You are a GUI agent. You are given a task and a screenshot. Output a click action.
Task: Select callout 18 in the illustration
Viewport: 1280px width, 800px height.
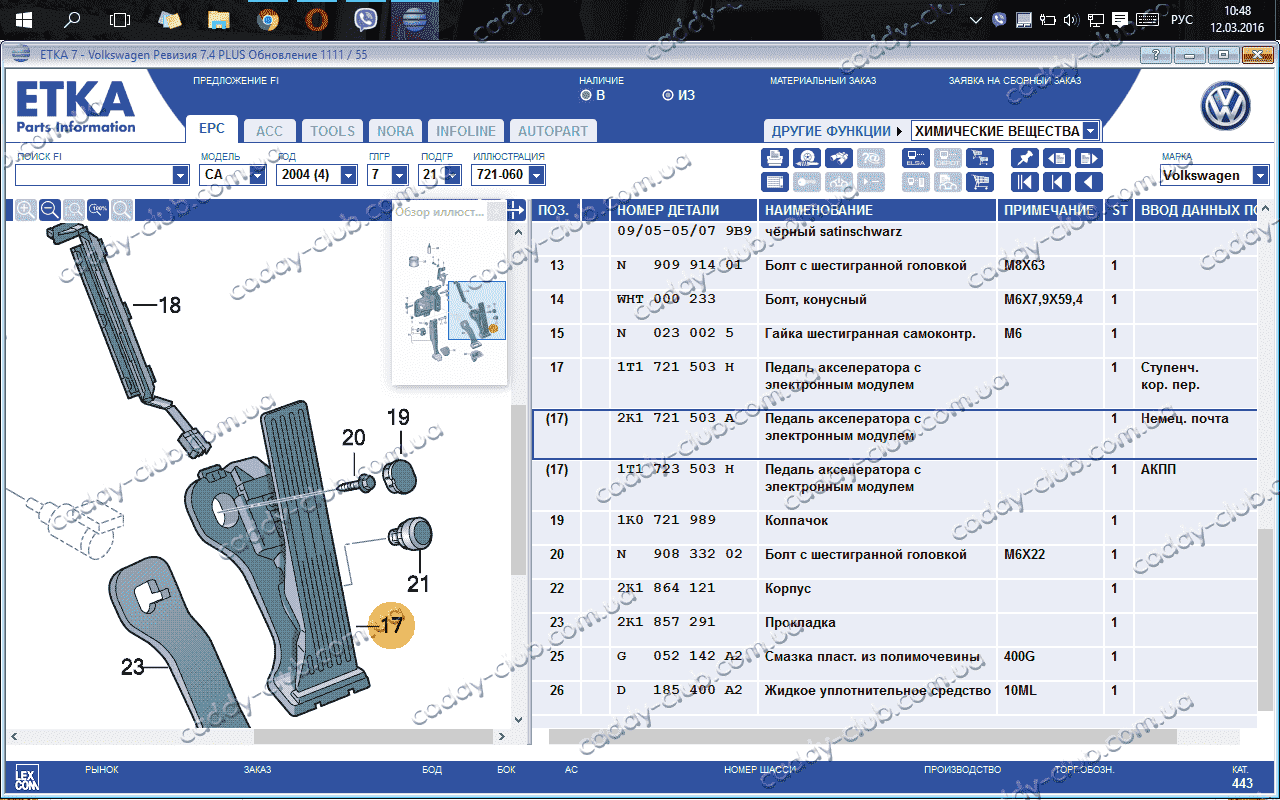pyautogui.click(x=169, y=305)
